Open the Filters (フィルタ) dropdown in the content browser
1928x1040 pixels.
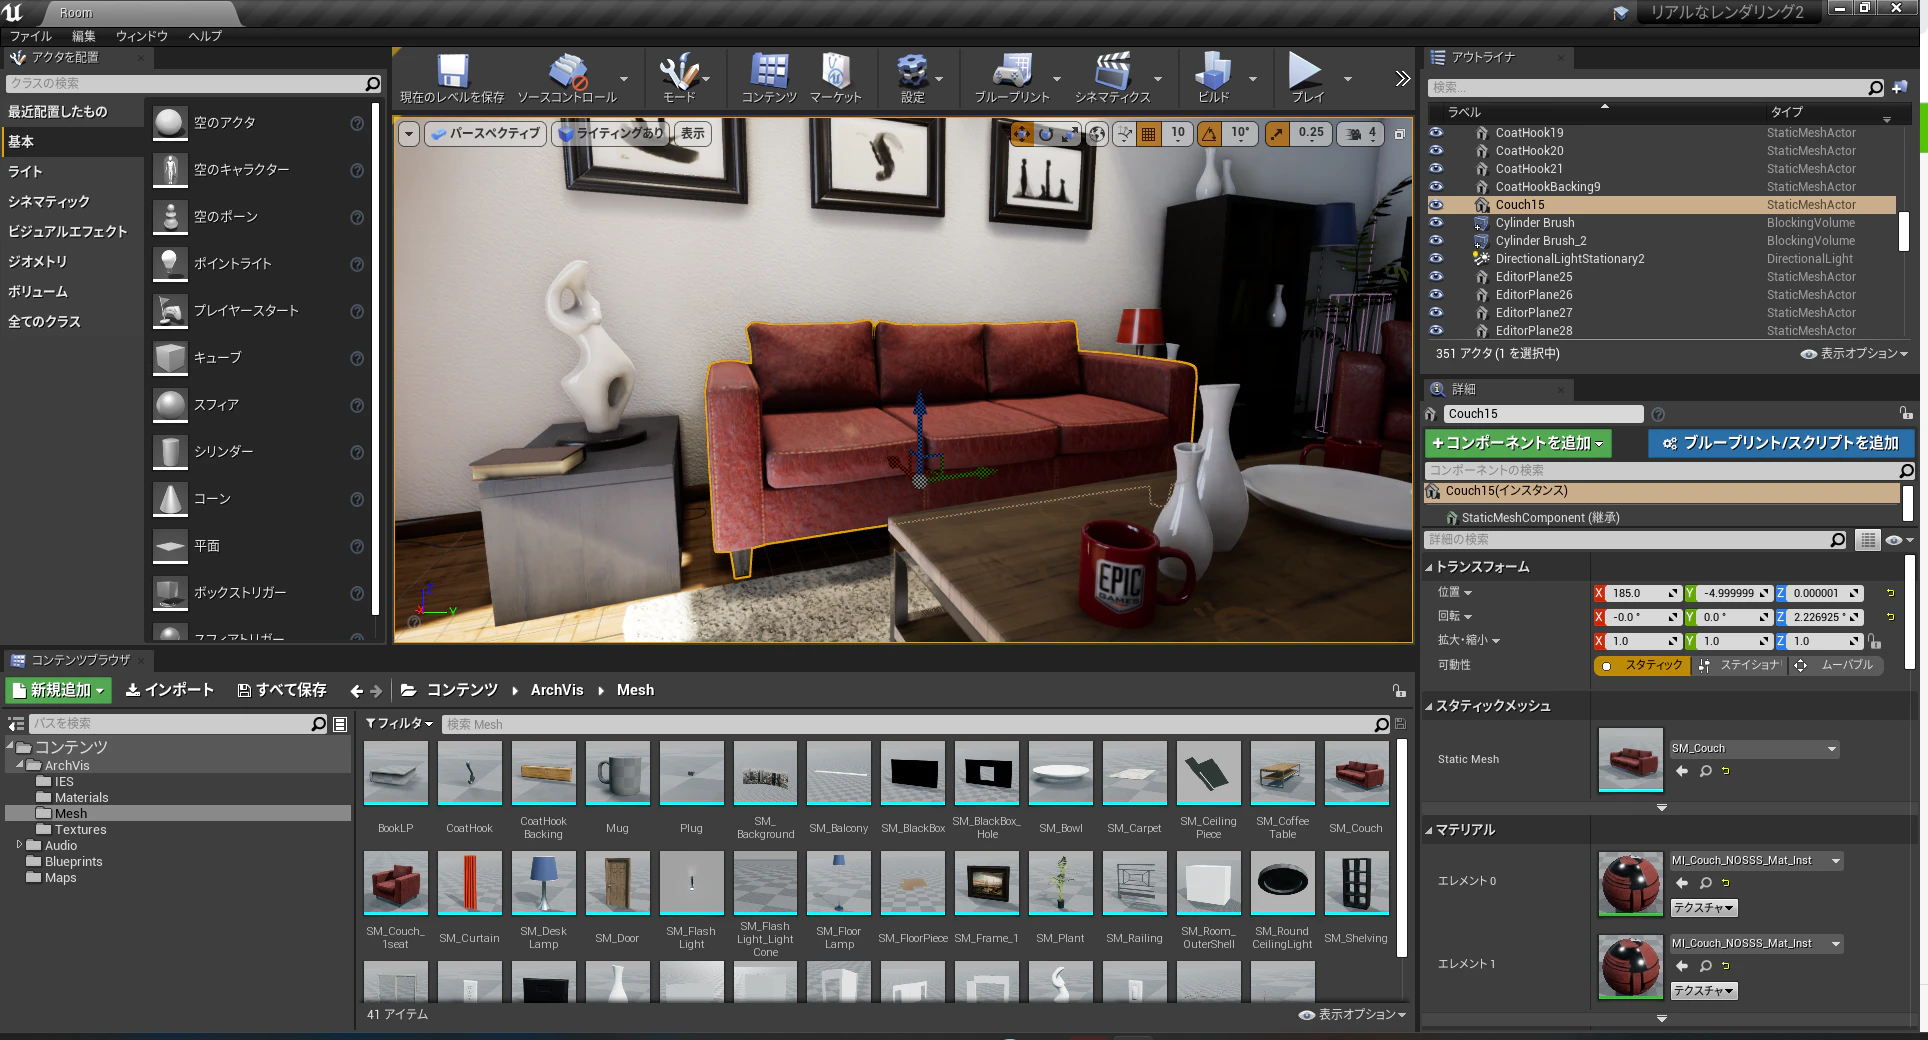coord(399,724)
